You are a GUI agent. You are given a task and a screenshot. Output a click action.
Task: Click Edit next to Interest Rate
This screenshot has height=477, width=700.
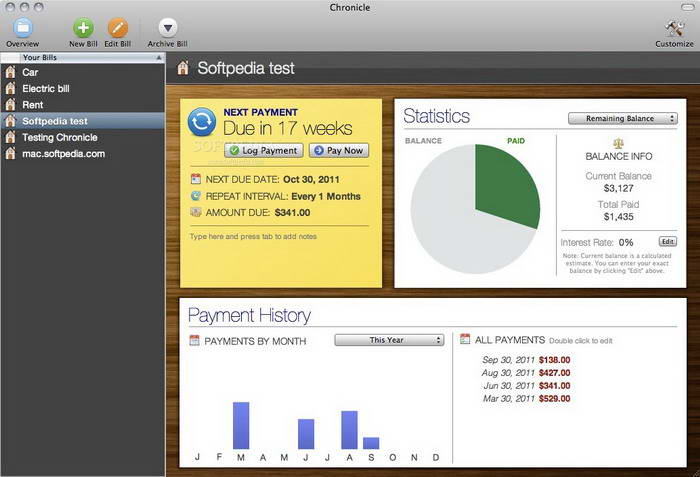pyautogui.click(x=668, y=242)
